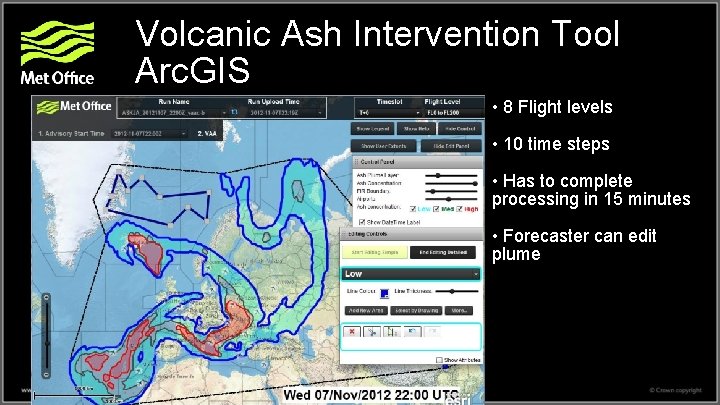Click the greyed-out redo icon
Image resolution: width=720 pixels, height=405 pixels.
tap(432, 331)
